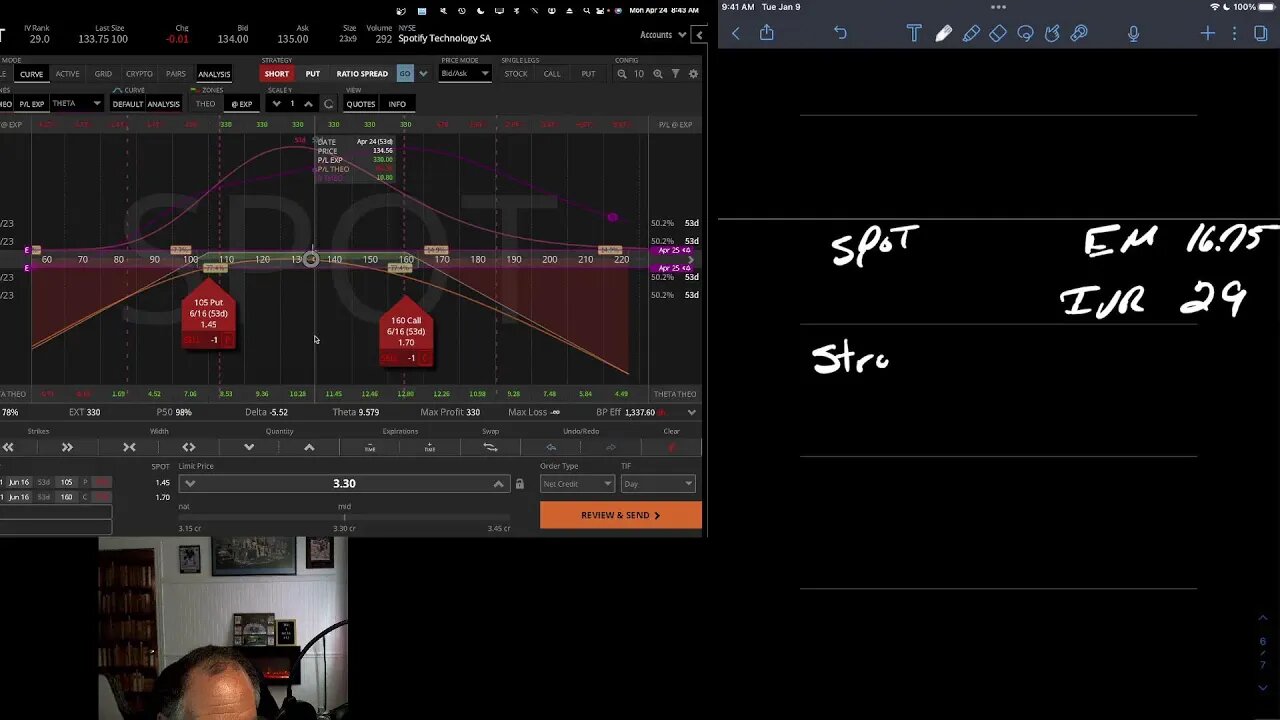The image size is (1280, 720).
Task: Swap the position legs
Action: pyautogui.click(x=490, y=447)
